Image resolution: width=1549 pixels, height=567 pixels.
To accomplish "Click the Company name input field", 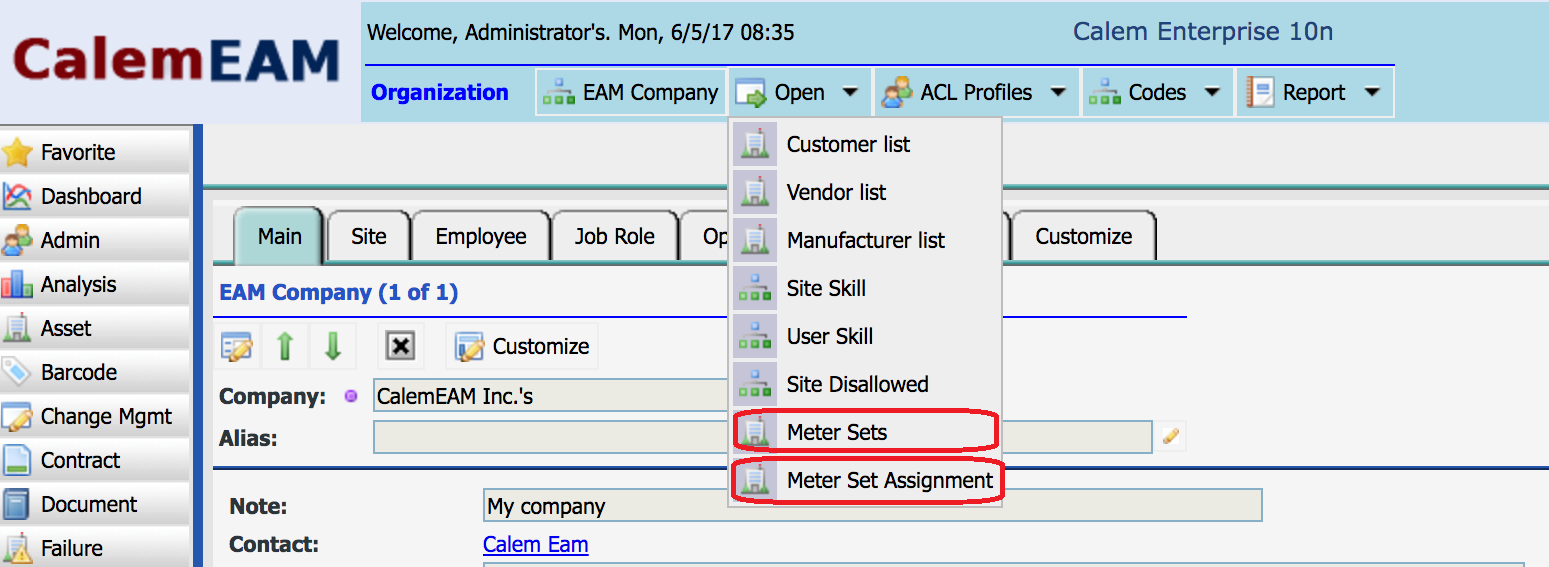I will click(551, 396).
